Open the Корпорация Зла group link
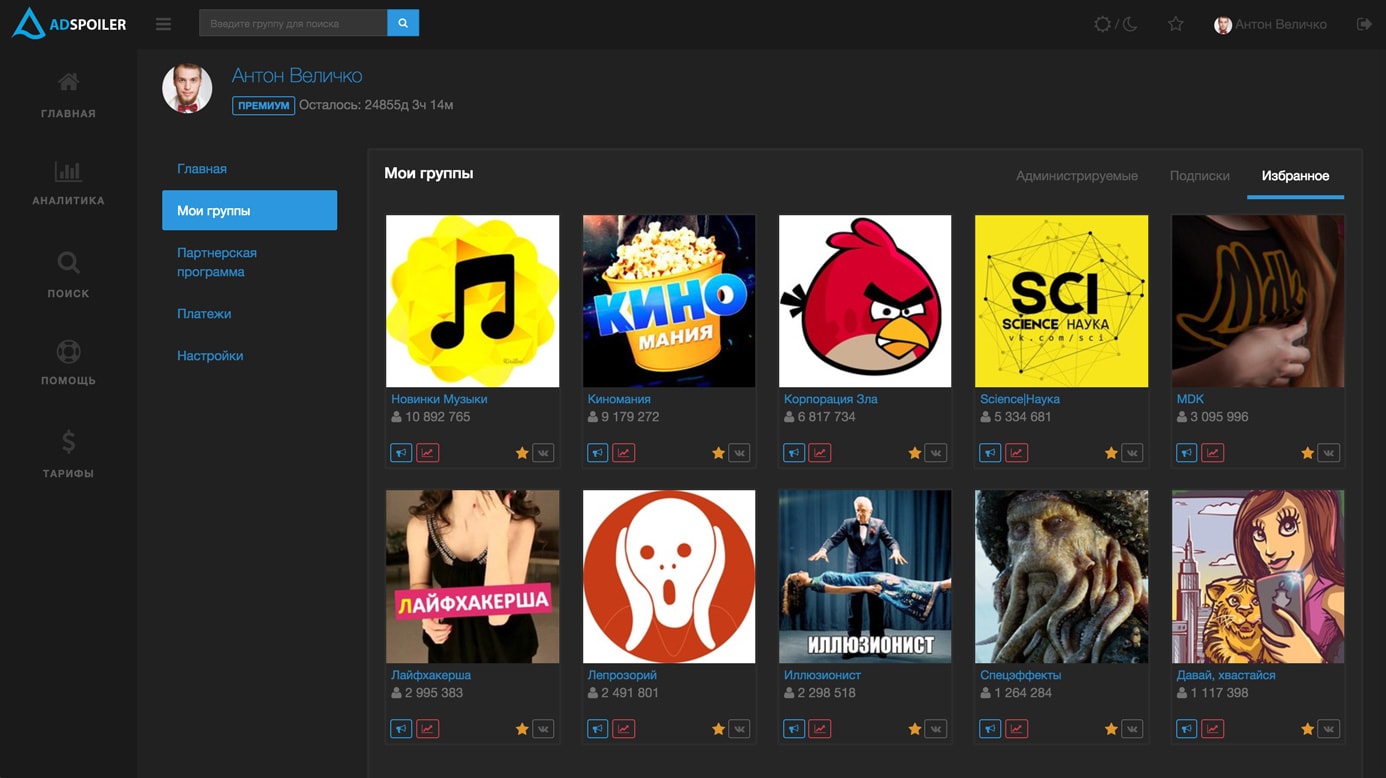1386x778 pixels. (x=830, y=399)
